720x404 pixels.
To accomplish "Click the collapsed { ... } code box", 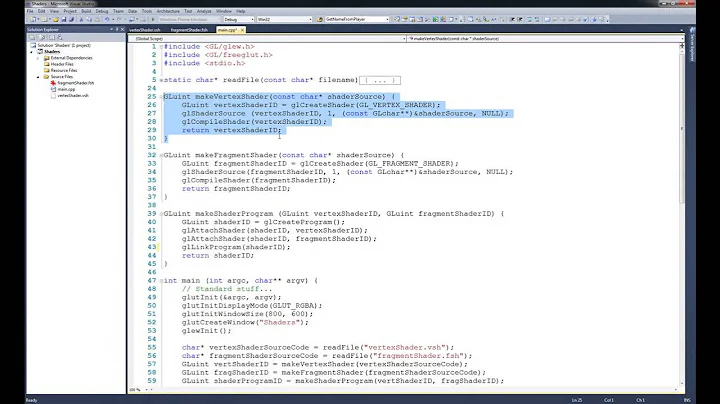I will coord(380,80).
